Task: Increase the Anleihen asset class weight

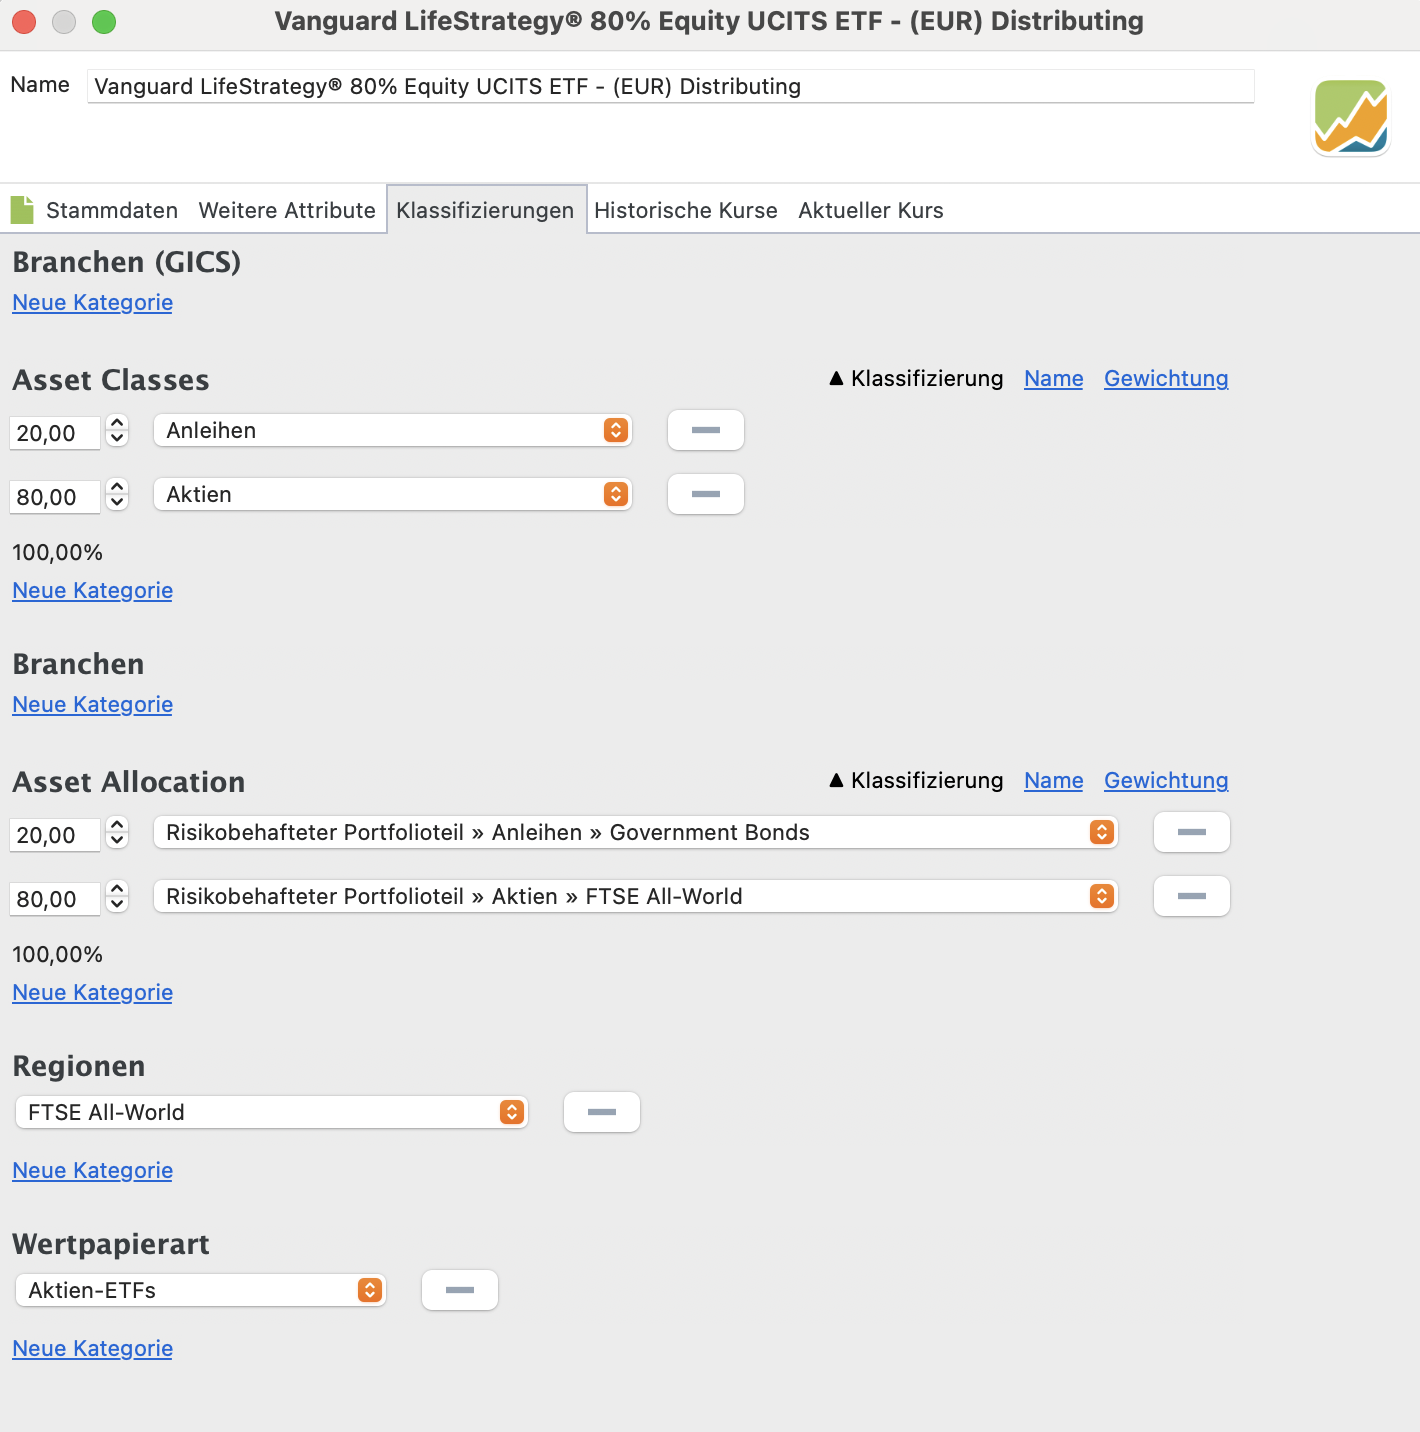Action: click(118, 423)
